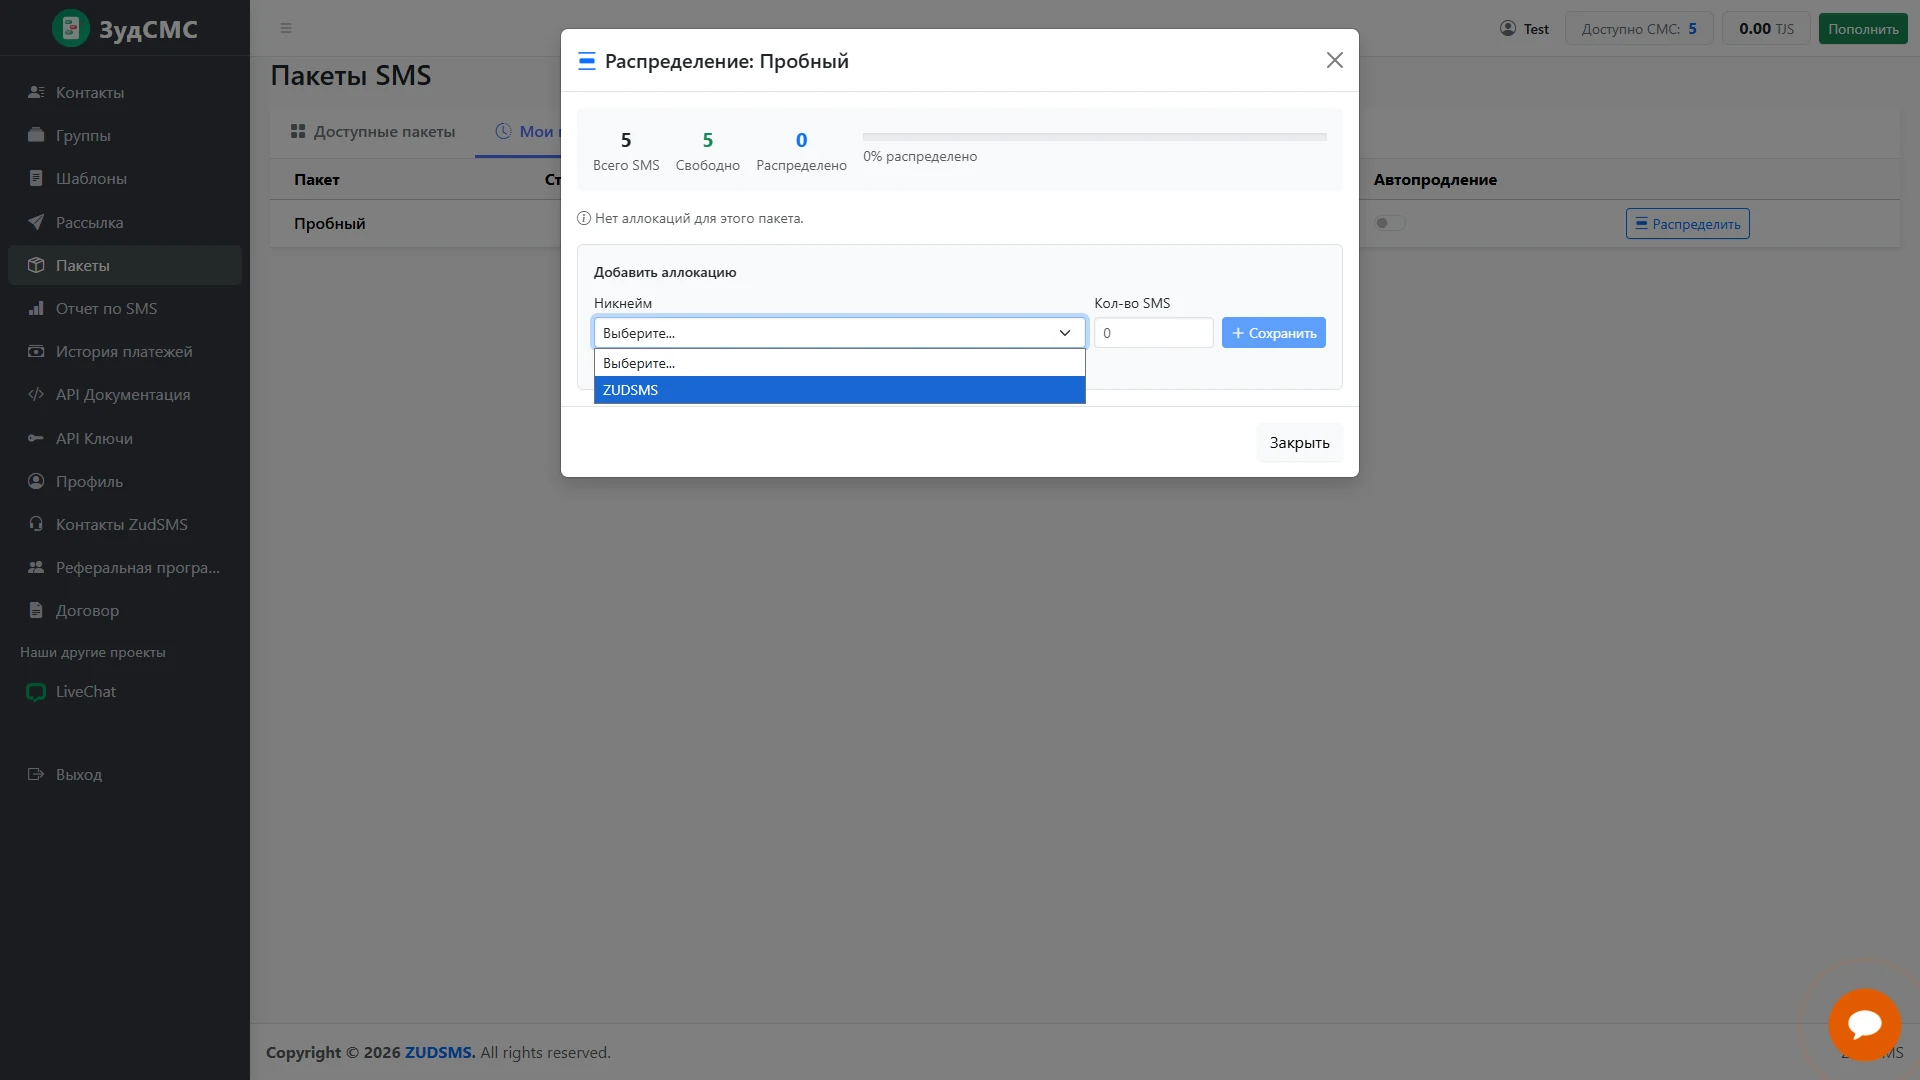Open Договор document icon

coord(36,610)
